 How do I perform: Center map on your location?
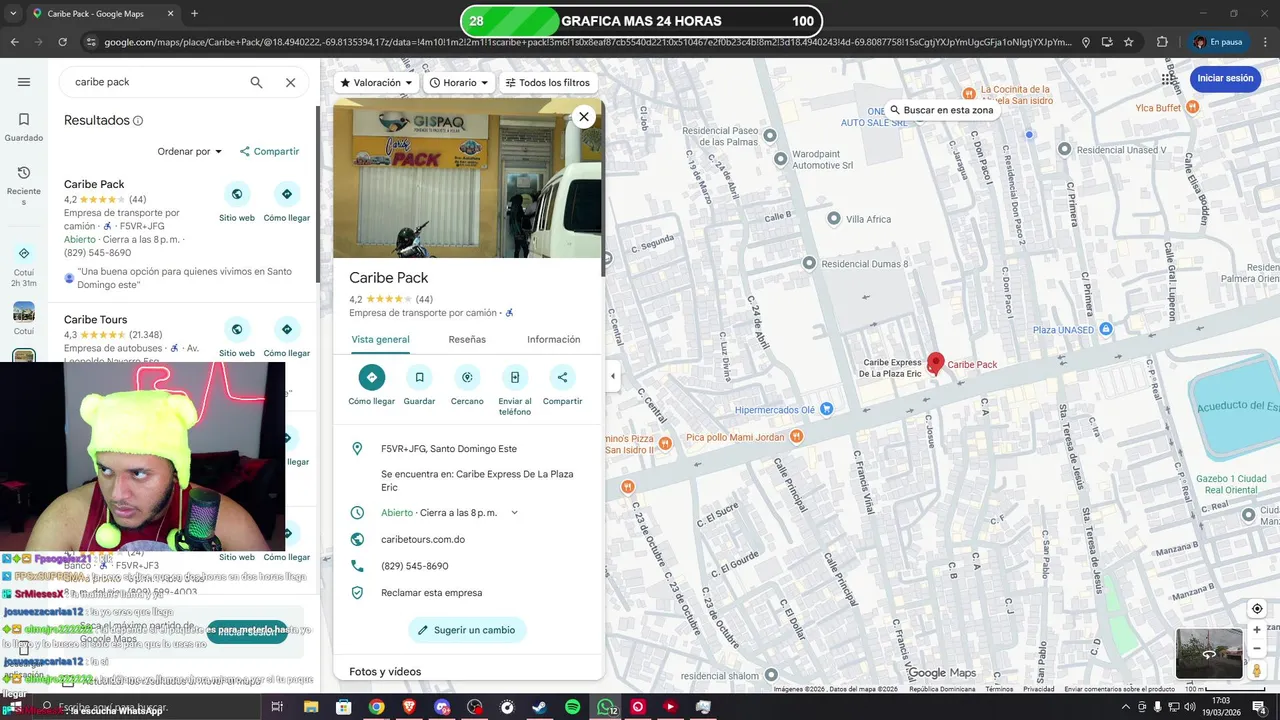point(1257,609)
